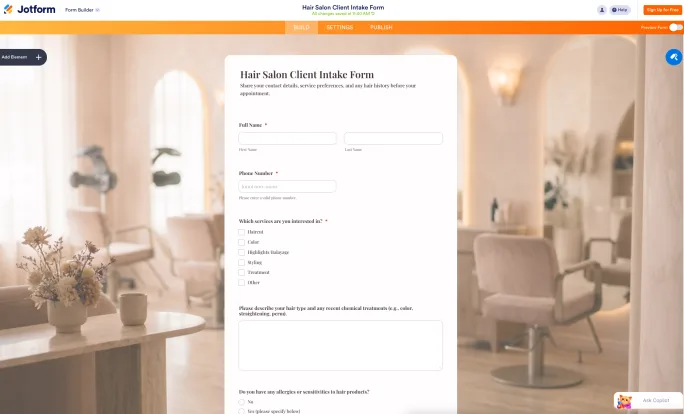This screenshot has width=684, height=414.
Task: Check the Styling checkbox
Action: click(241, 262)
